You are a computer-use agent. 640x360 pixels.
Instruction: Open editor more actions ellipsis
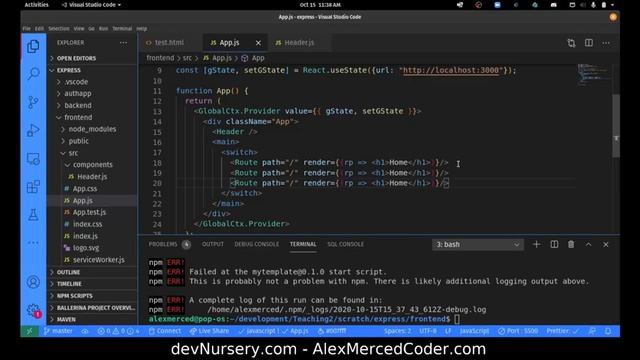click(x=606, y=43)
